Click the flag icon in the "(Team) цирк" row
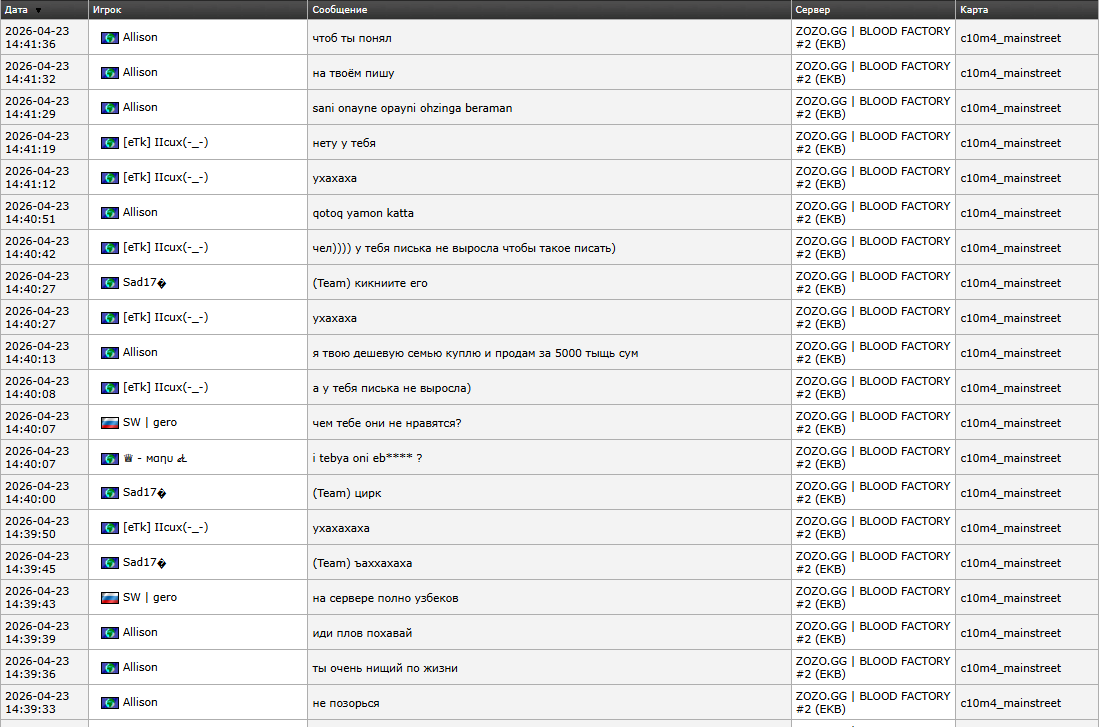 coord(110,493)
